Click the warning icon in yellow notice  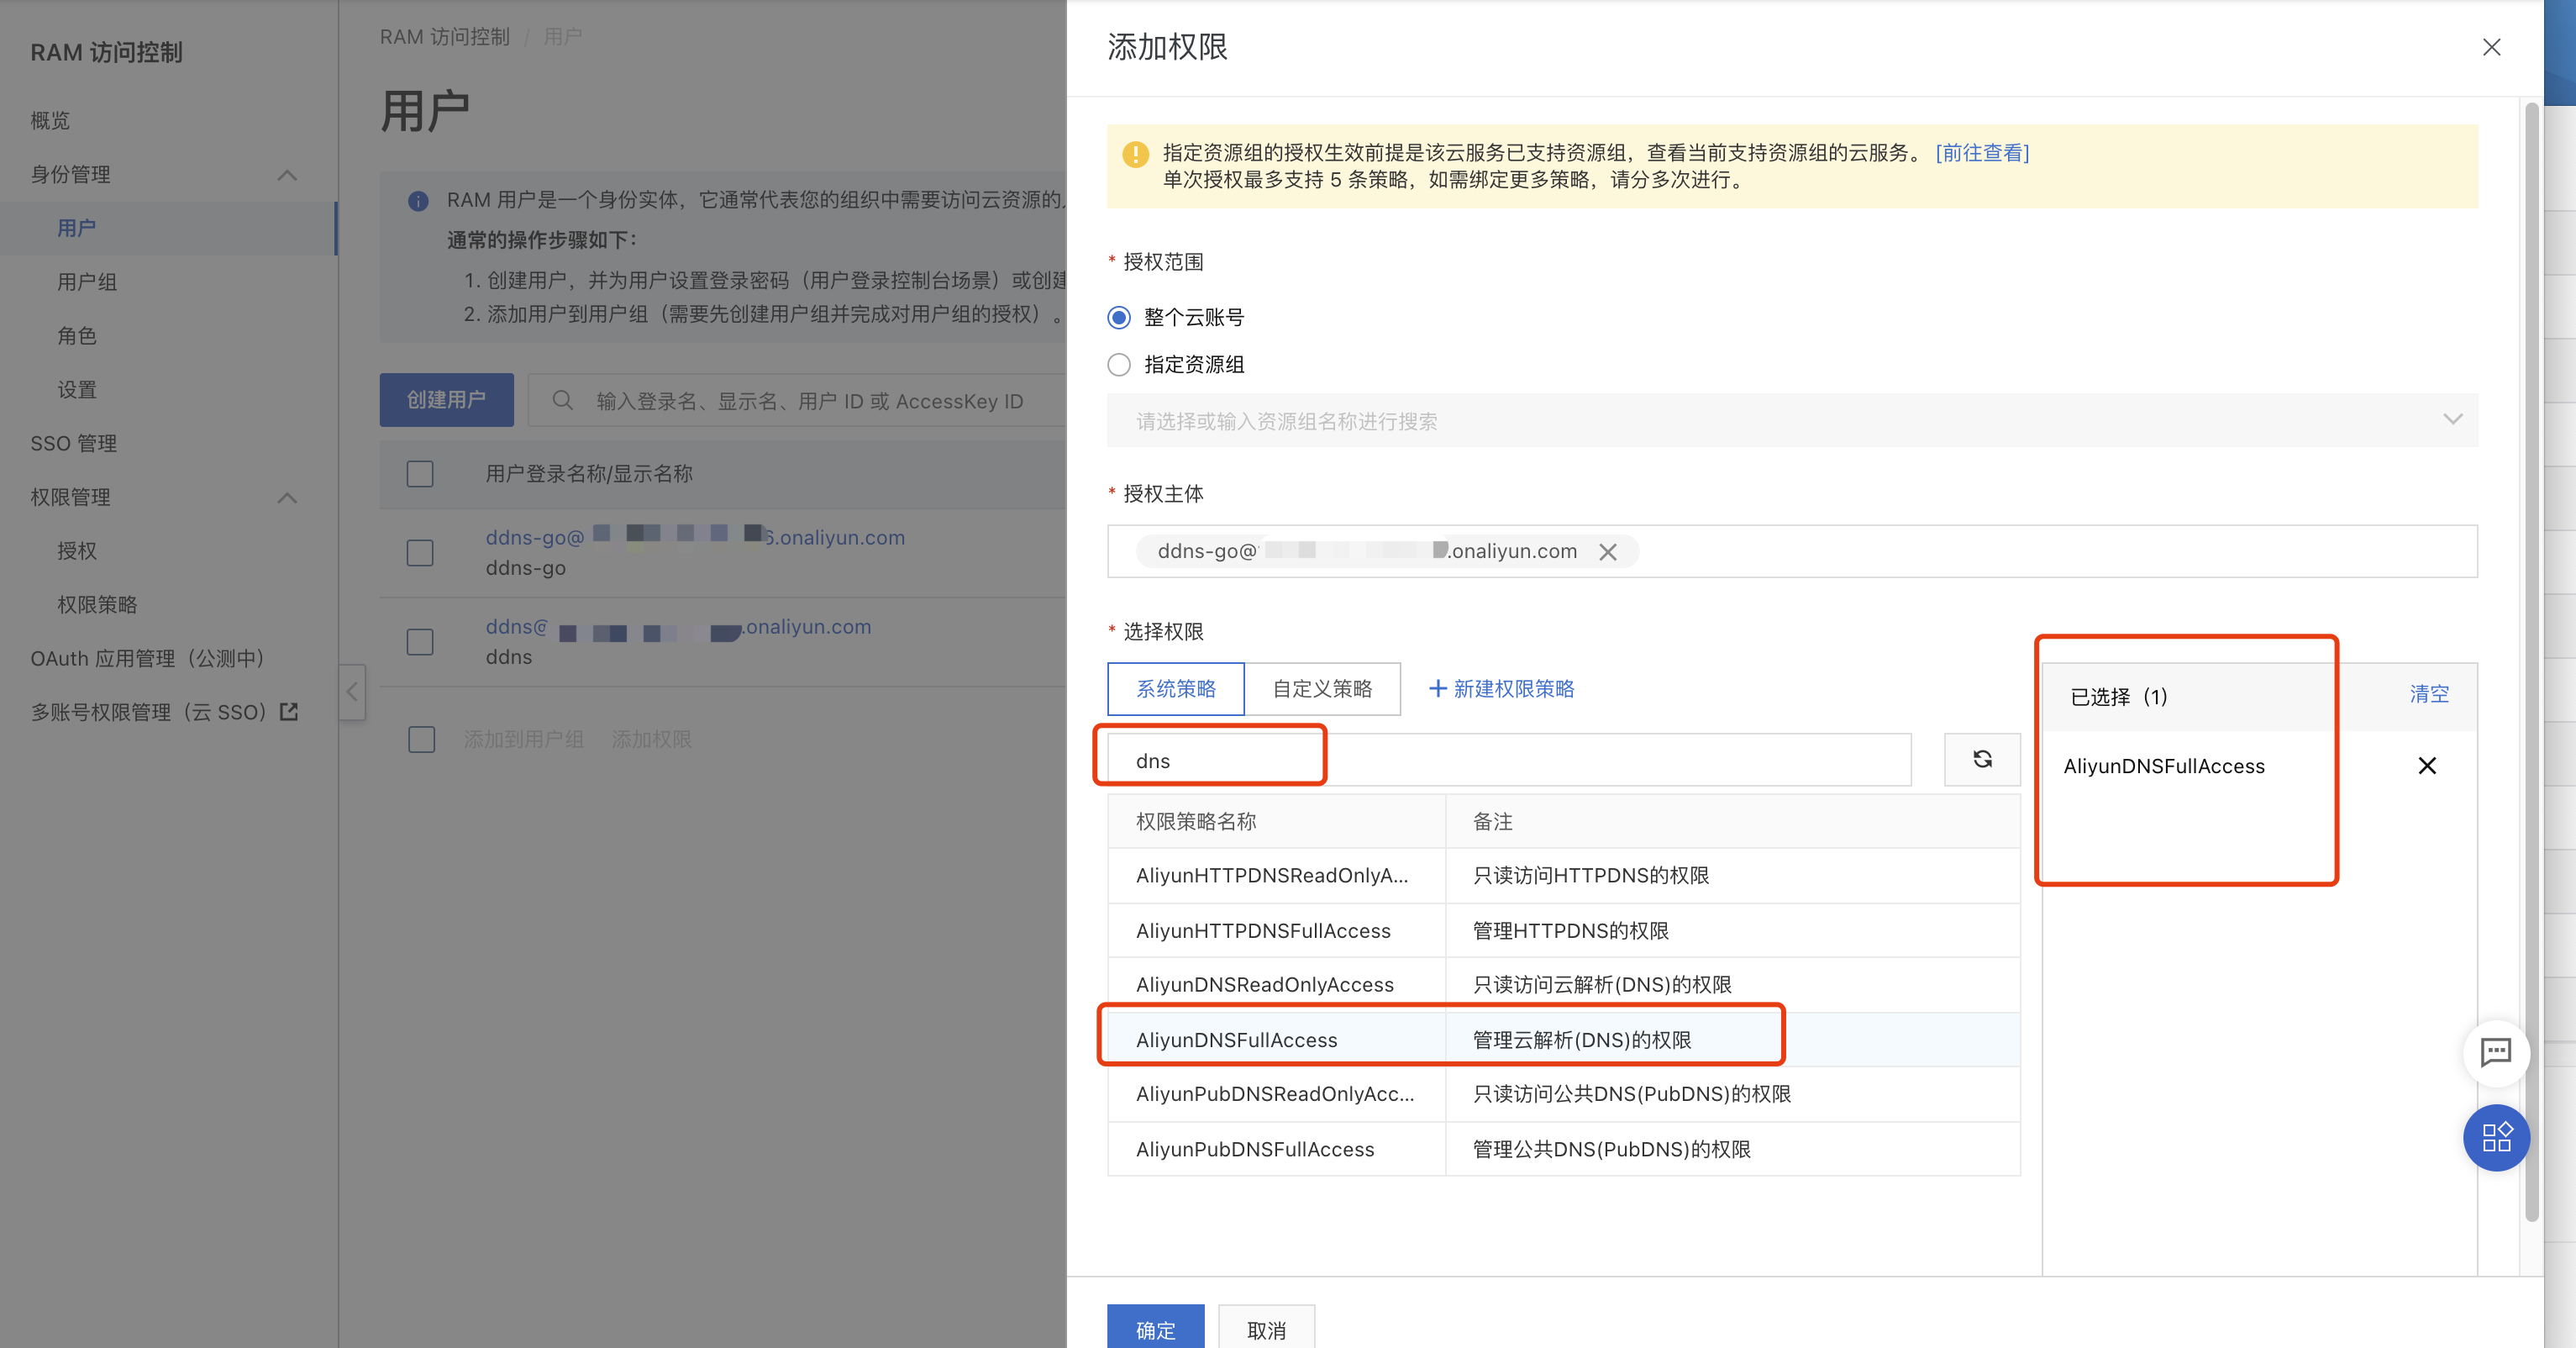coord(1135,154)
